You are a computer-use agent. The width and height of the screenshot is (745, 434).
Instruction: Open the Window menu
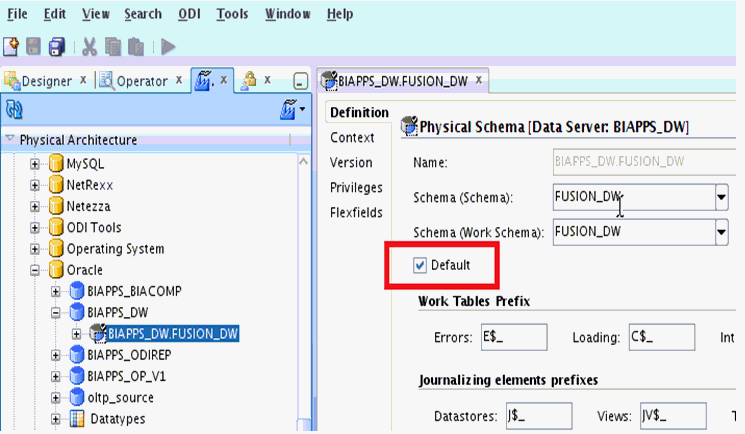tap(287, 14)
